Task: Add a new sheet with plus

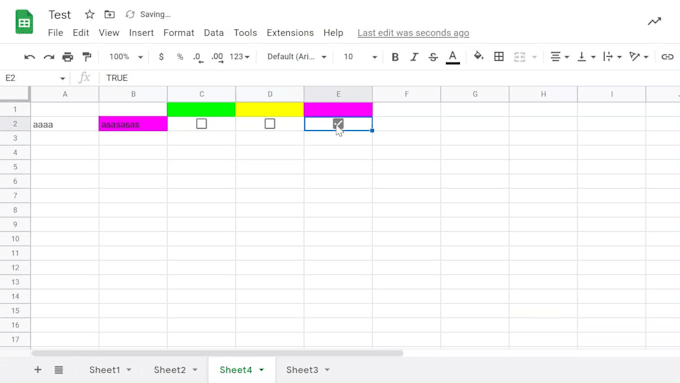Action: click(x=38, y=370)
